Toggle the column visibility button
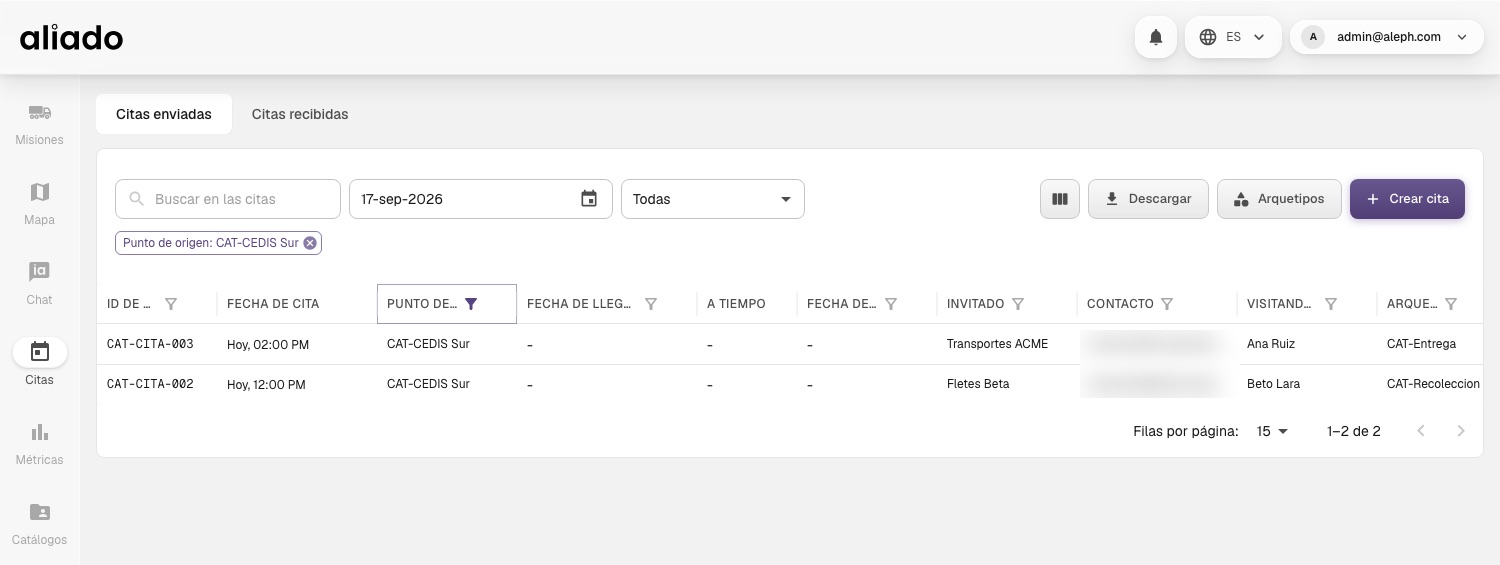The height and width of the screenshot is (565, 1500). point(1060,199)
